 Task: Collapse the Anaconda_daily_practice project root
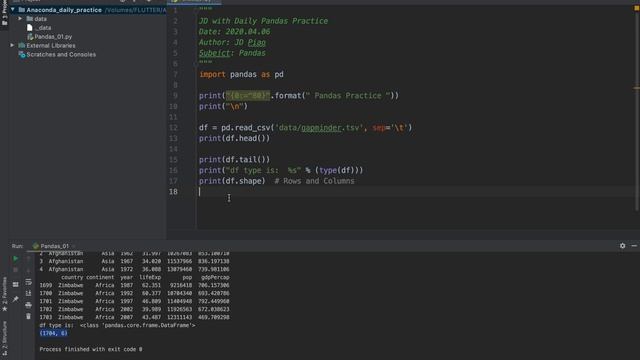(x=13, y=9)
